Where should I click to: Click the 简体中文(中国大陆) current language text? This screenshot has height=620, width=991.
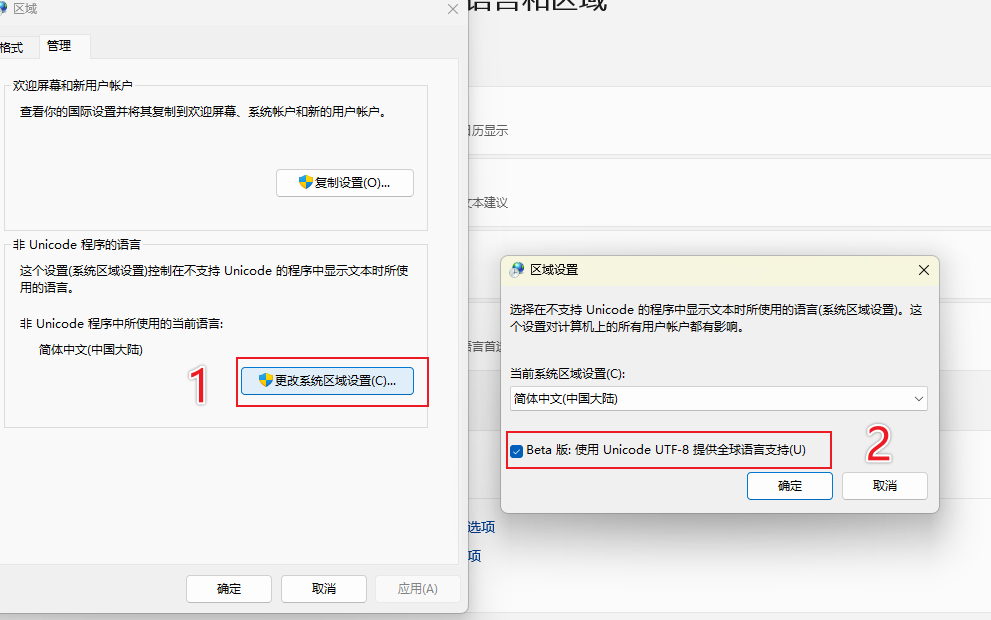[90, 350]
